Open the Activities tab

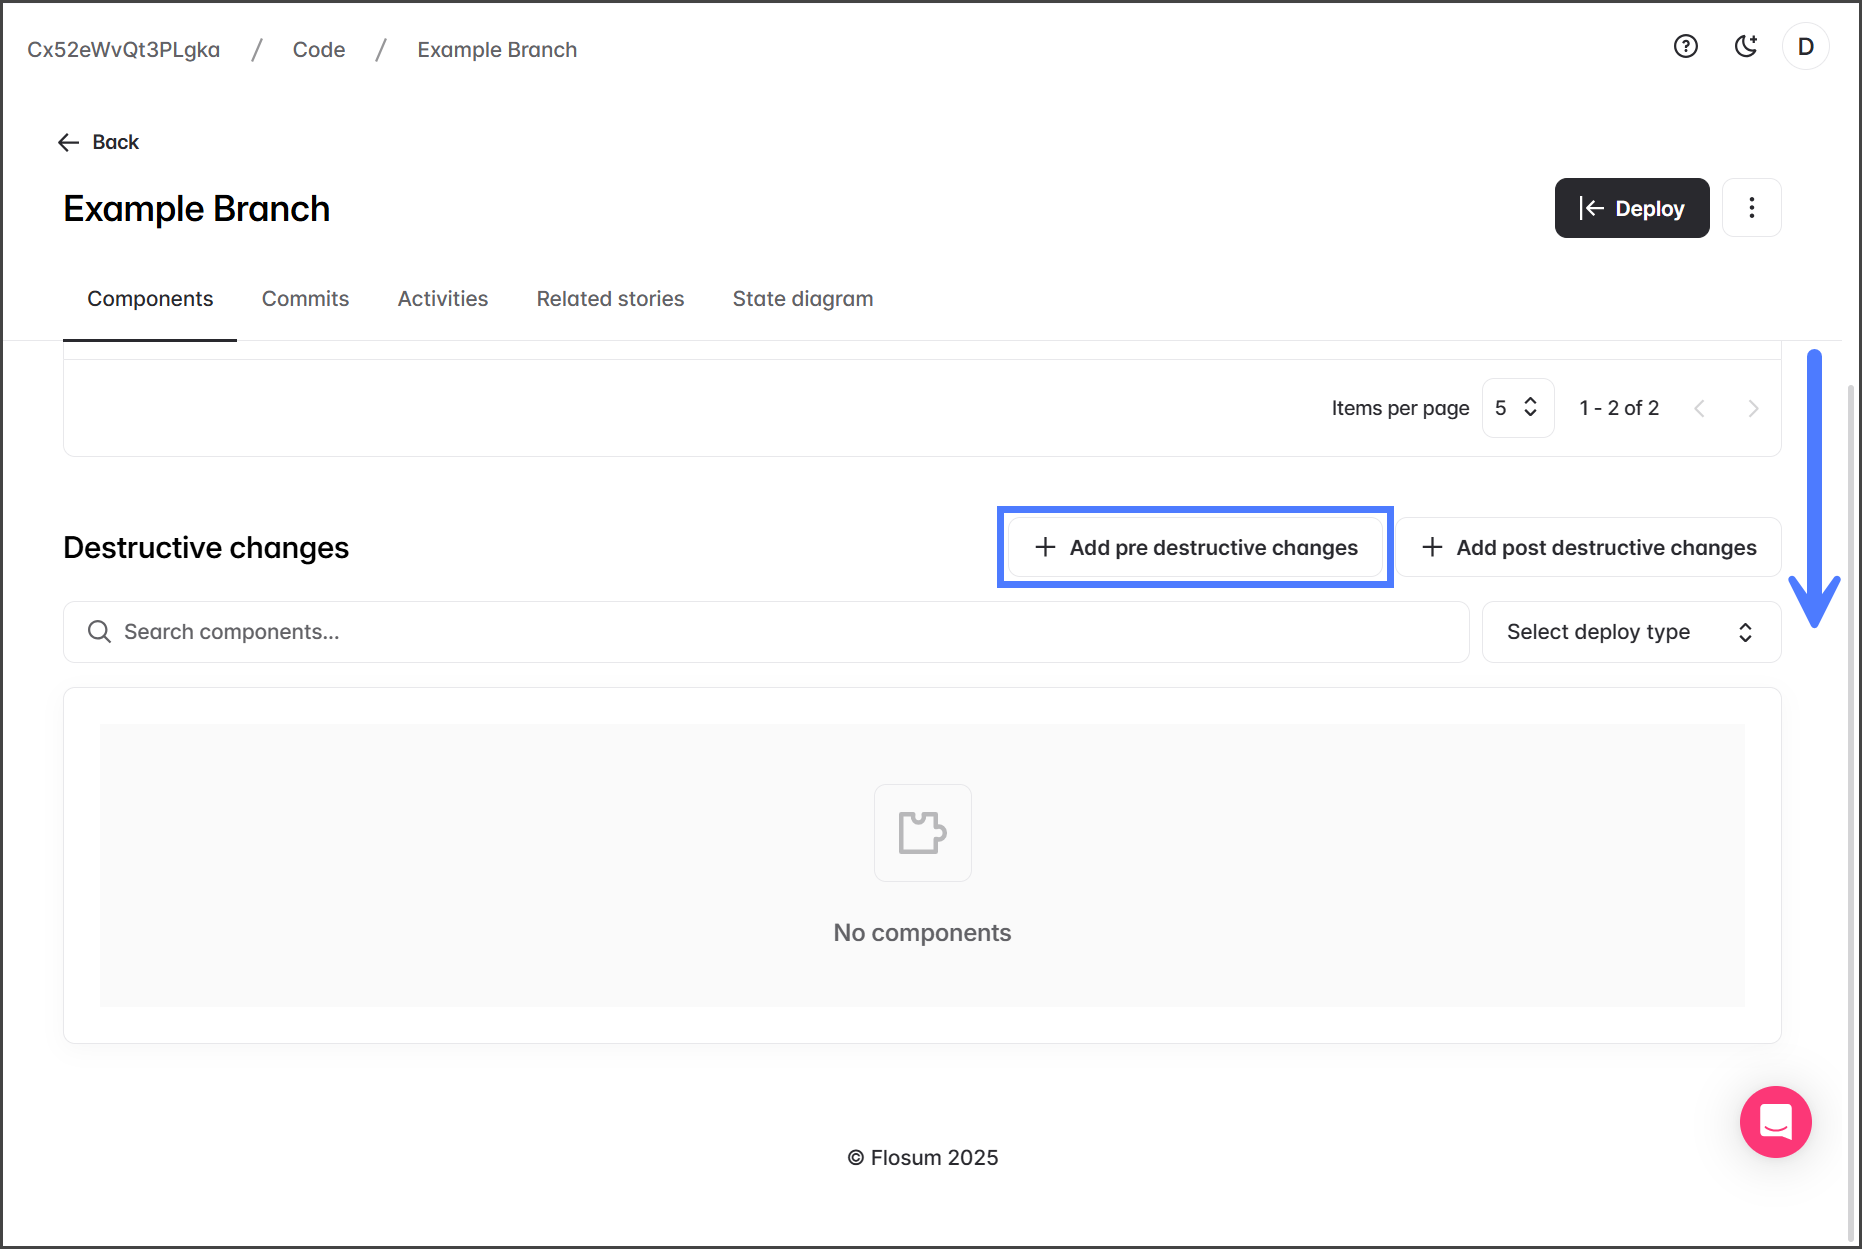pyautogui.click(x=442, y=299)
